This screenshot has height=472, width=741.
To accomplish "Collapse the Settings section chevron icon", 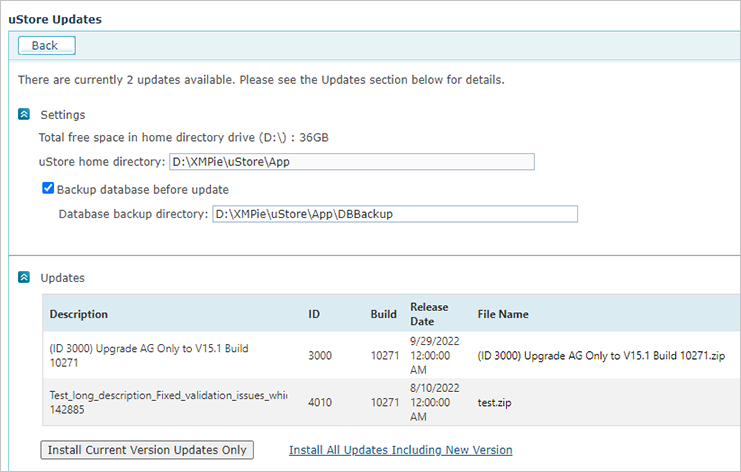I will pos(24,114).
